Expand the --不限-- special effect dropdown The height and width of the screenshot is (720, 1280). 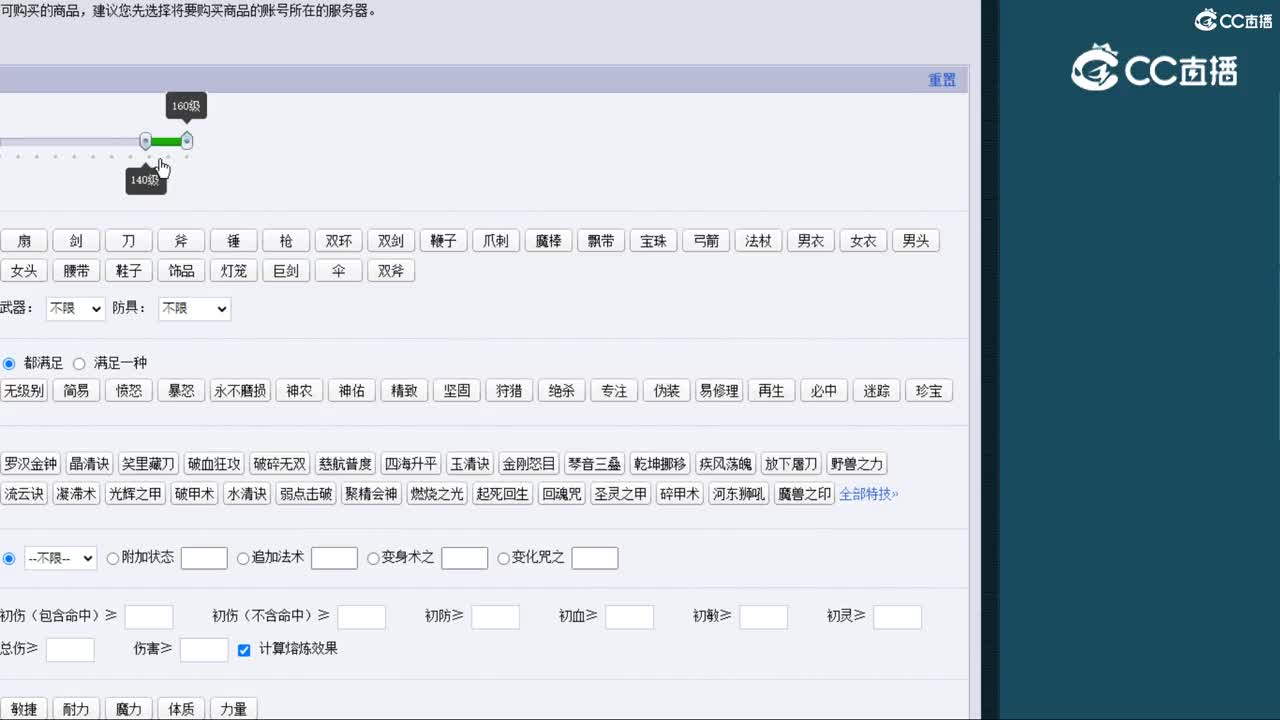click(60, 558)
